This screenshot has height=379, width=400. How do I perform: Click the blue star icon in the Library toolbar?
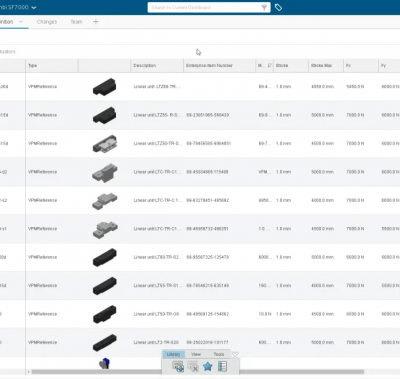[207, 366]
